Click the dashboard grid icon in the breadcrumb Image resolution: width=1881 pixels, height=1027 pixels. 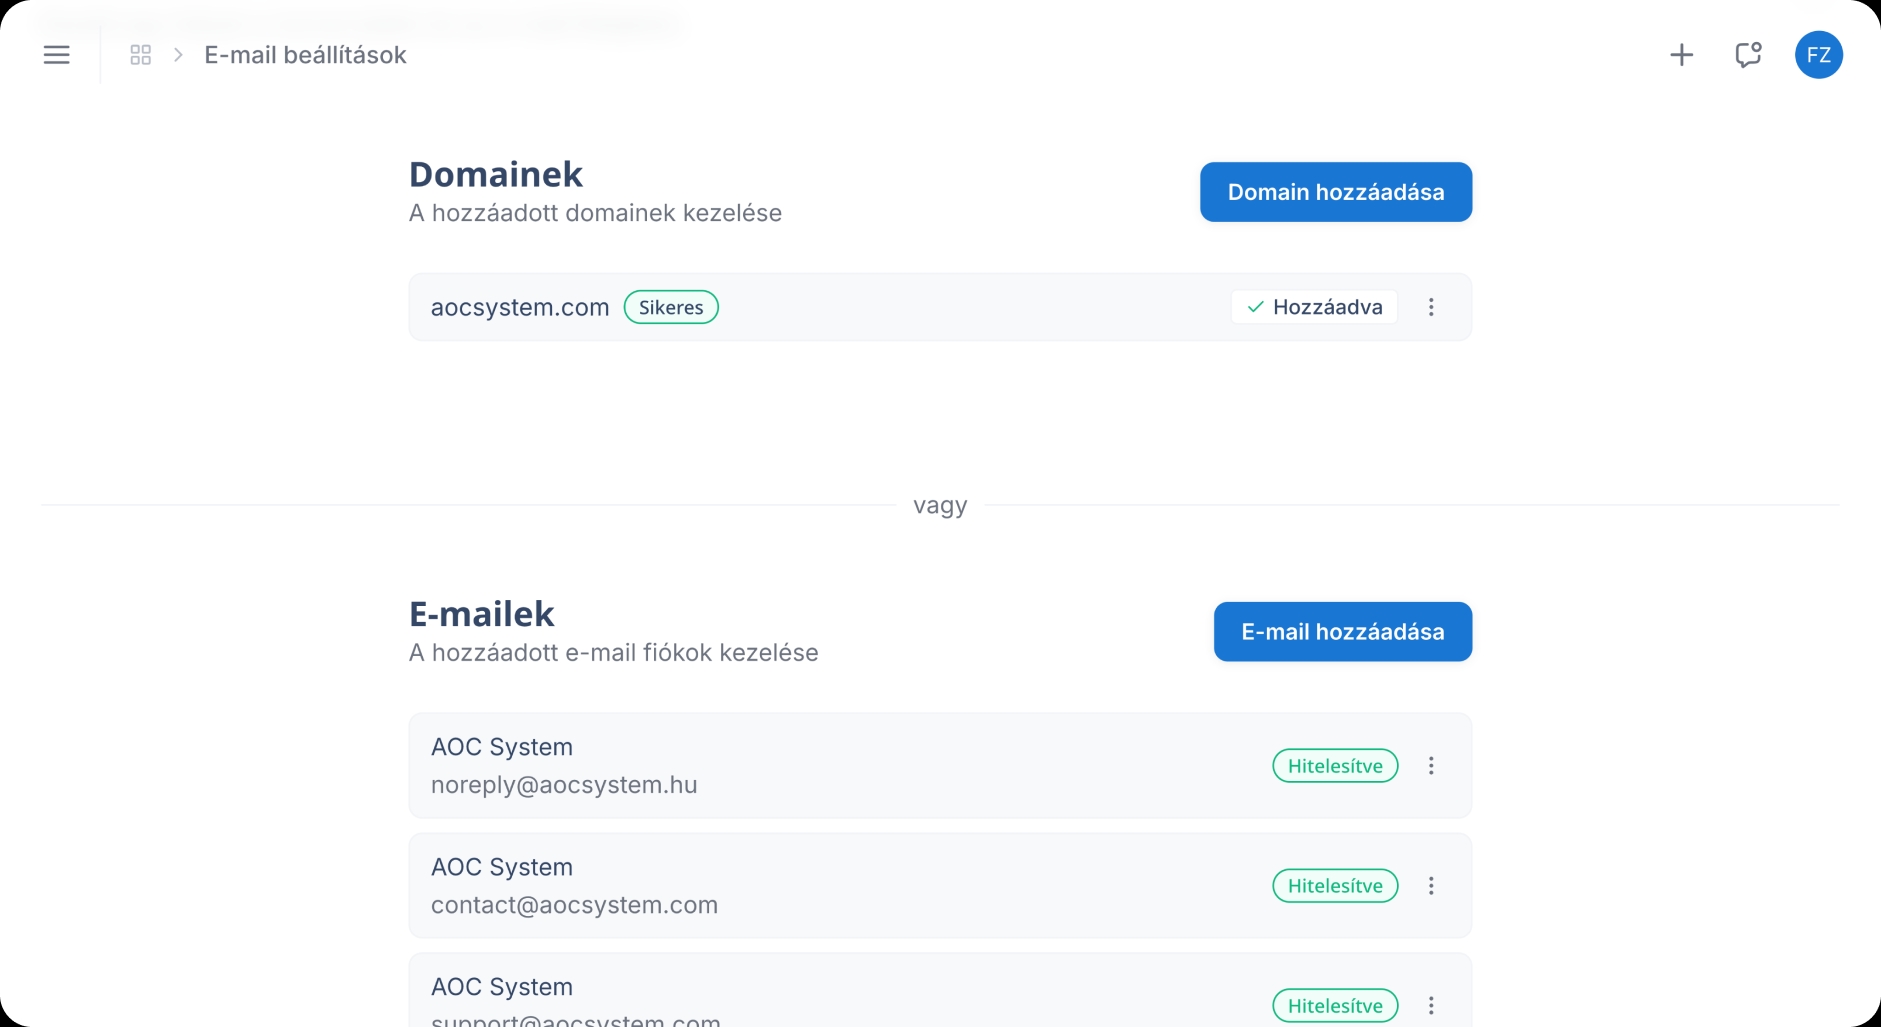(140, 54)
